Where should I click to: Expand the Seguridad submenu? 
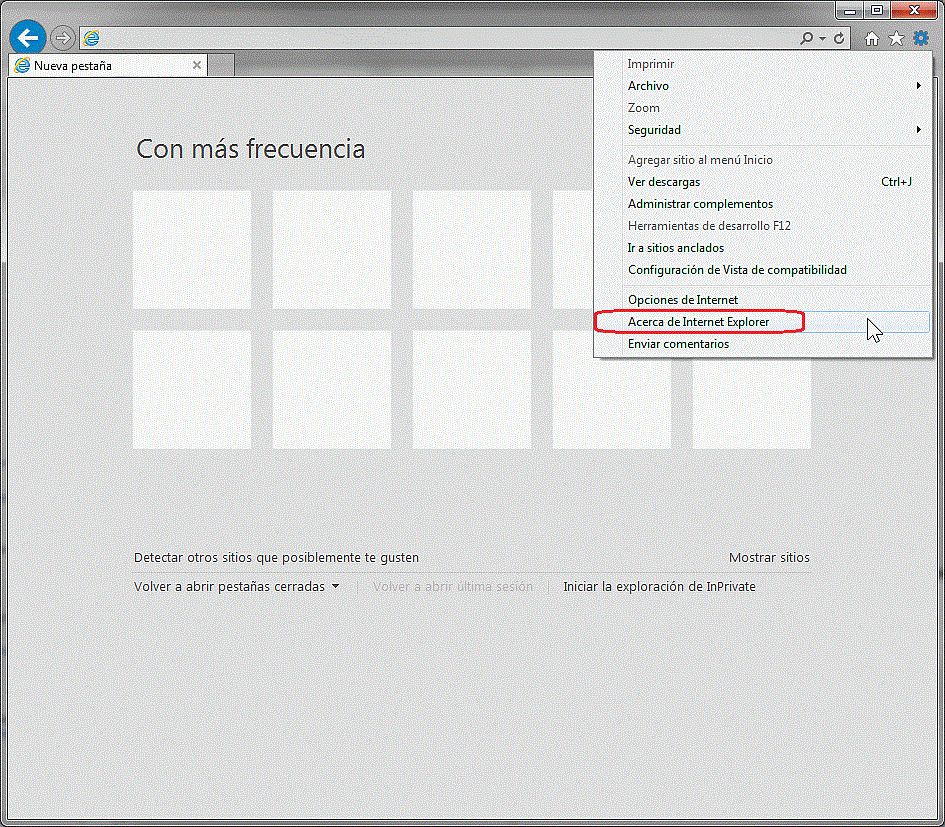tap(763, 130)
